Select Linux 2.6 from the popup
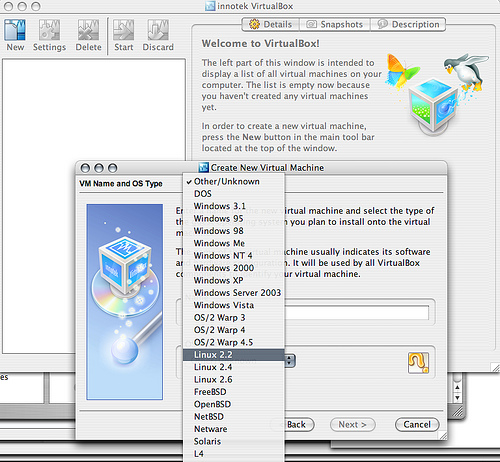This screenshot has width=500, height=462. 234,379
